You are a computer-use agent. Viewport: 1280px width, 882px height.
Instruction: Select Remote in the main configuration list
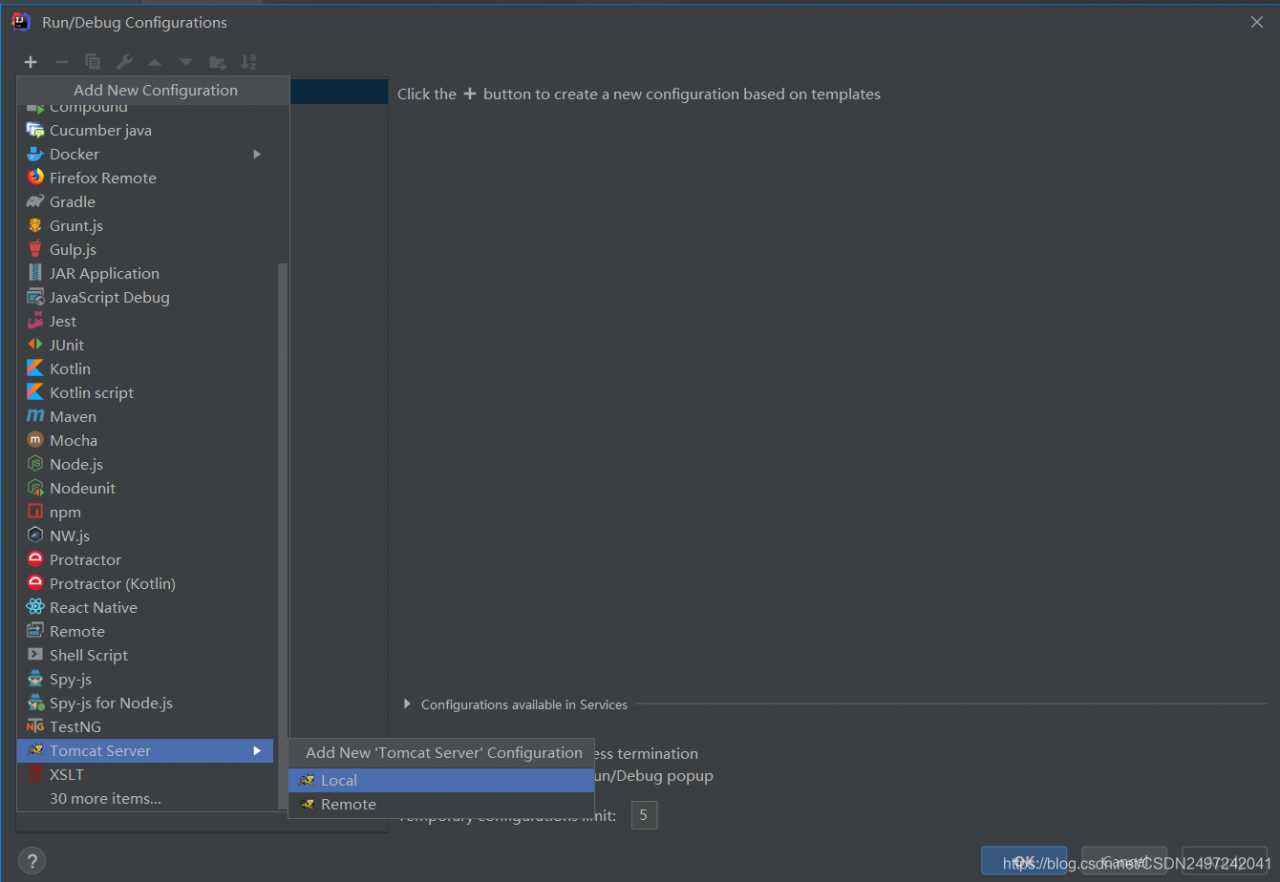point(145,632)
